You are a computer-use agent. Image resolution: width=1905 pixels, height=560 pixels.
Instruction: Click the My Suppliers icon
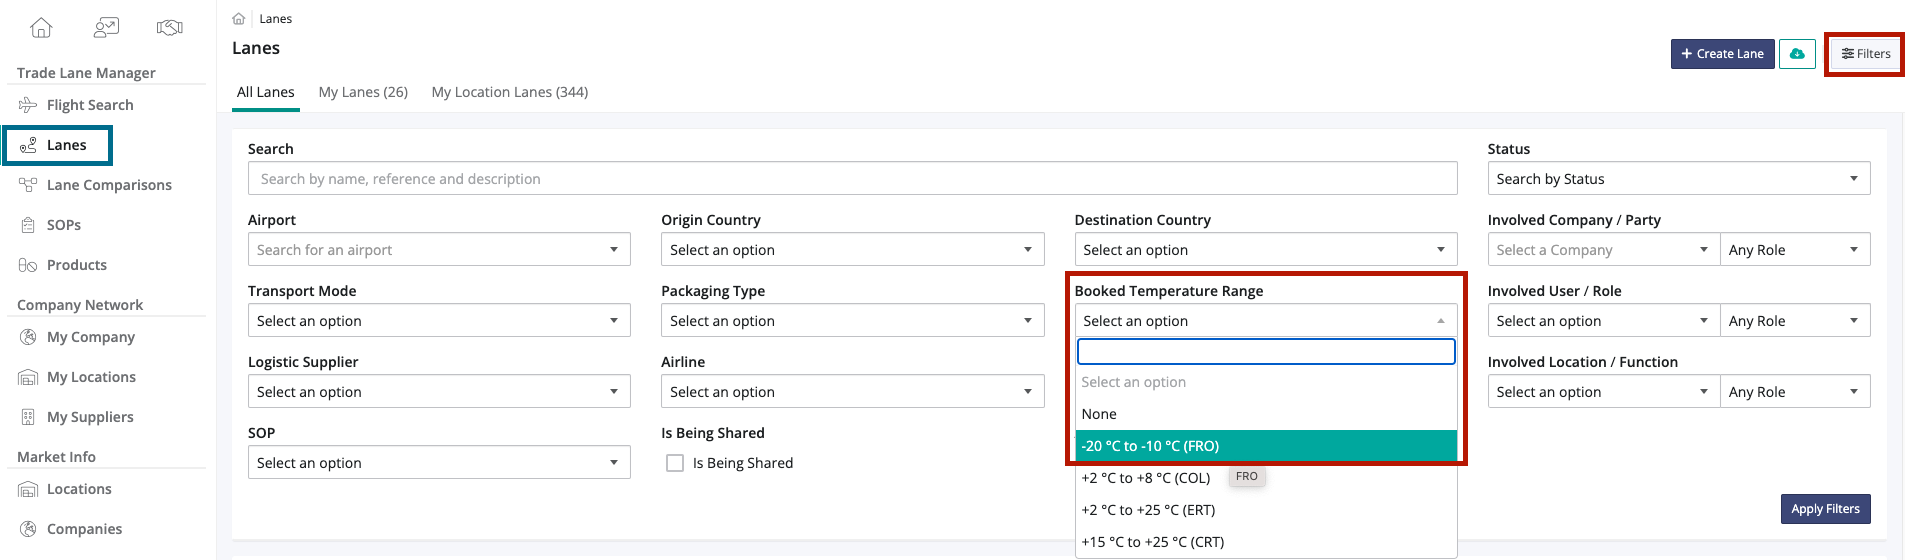click(x=28, y=417)
